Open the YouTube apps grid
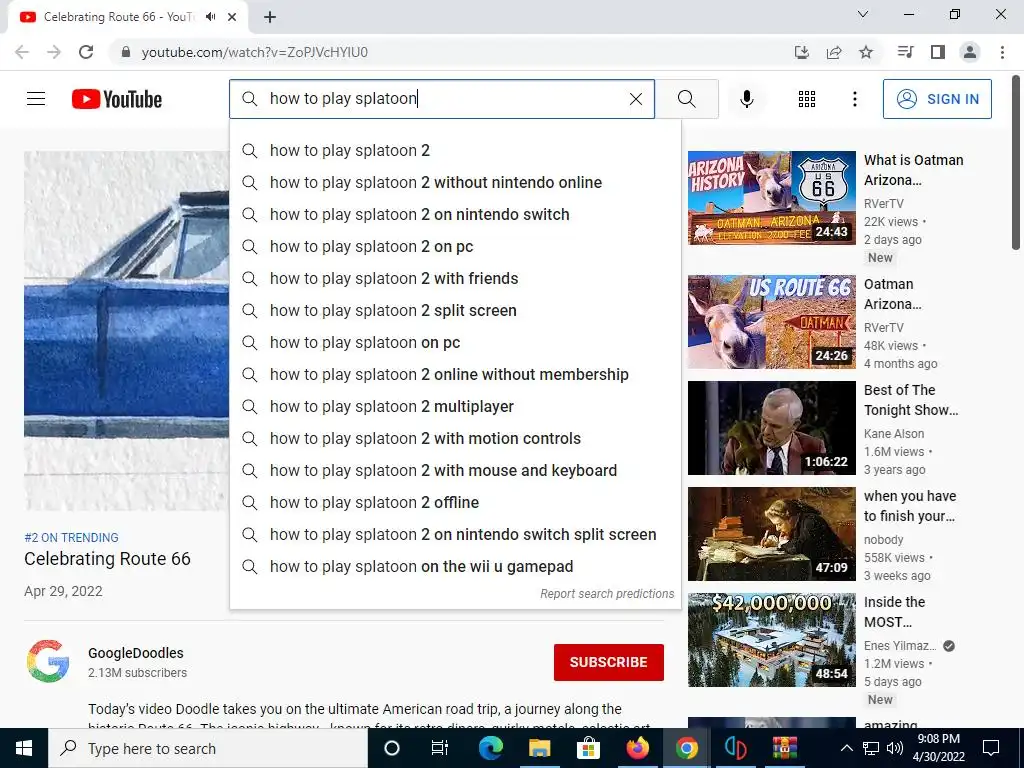The width and height of the screenshot is (1024, 768). (x=807, y=99)
